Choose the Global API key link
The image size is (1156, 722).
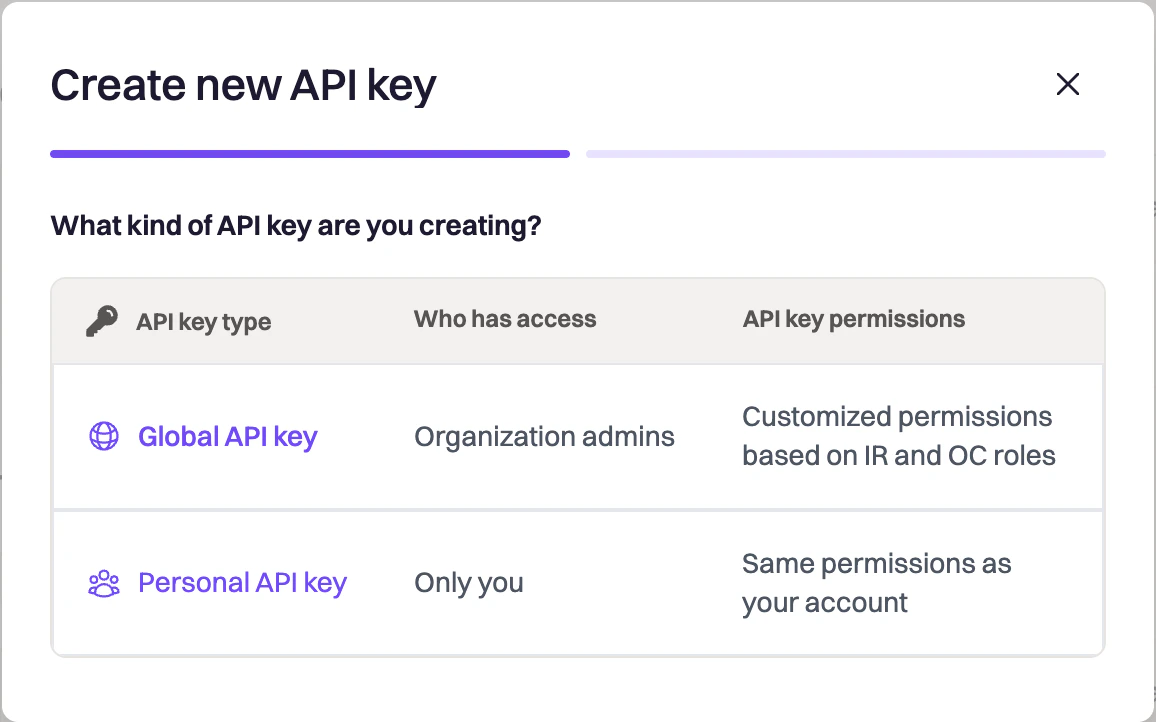pos(227,437)
